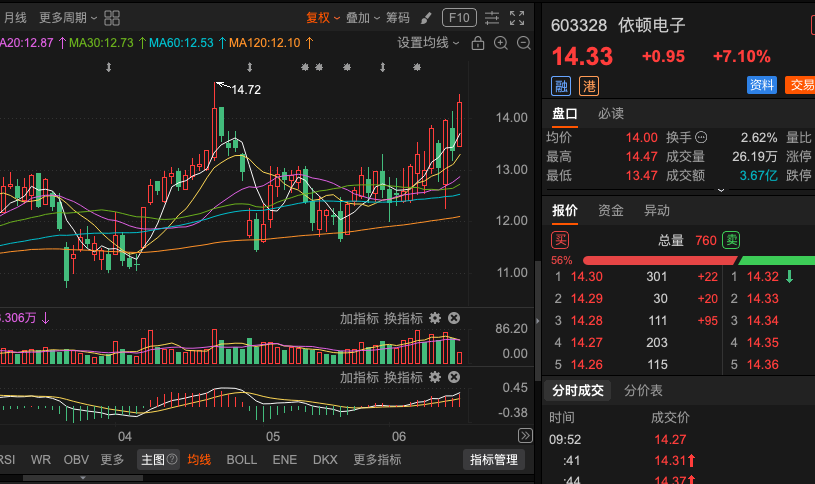Expand the quote details chevron
Image resolution: width=815 pixels, height=484 pixels.
[x=721, y=190]
